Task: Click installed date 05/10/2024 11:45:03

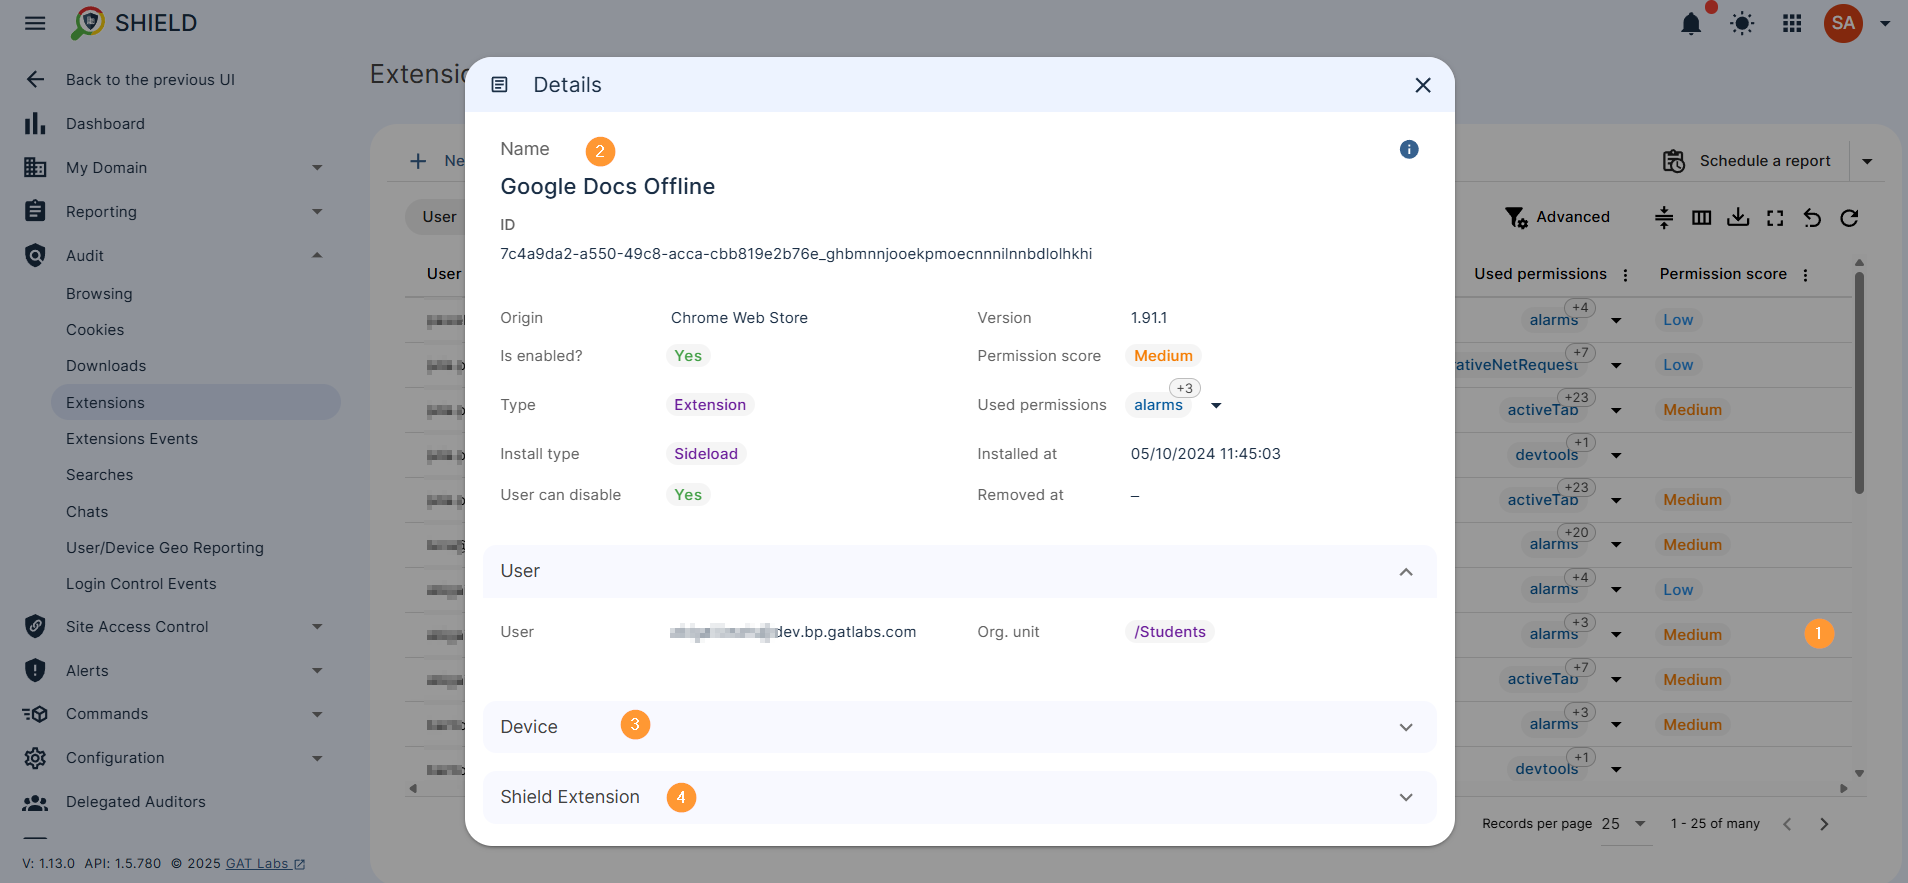Action: (x=1206, y=454)
